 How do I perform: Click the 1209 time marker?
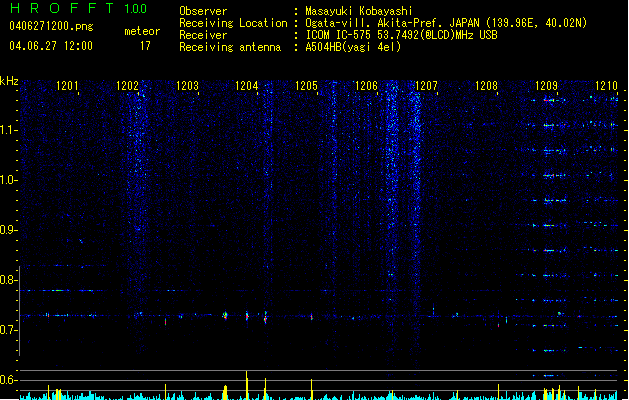pyautogui.click(x=546, y=86)
